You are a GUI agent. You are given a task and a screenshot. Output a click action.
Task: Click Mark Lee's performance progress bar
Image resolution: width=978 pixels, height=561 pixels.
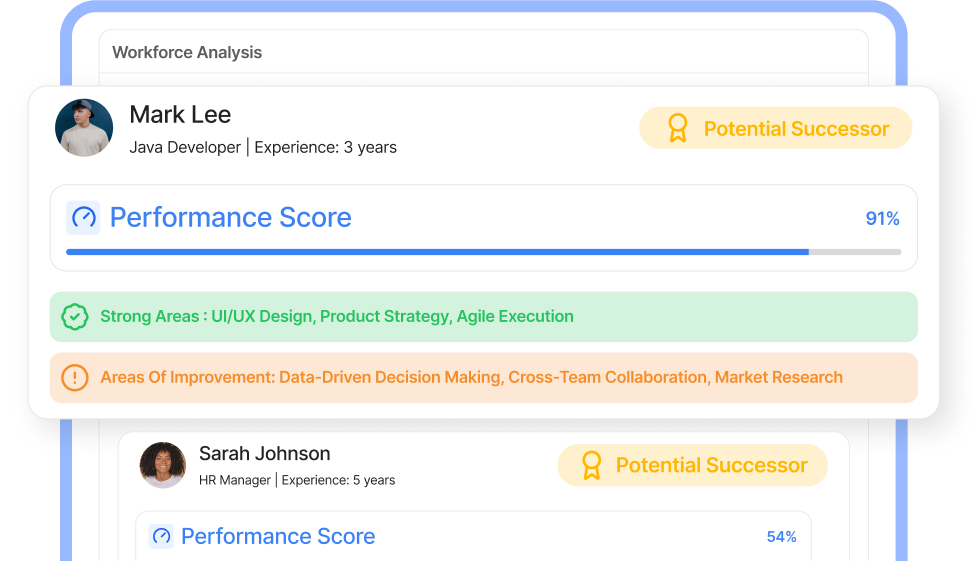[483, 252]
